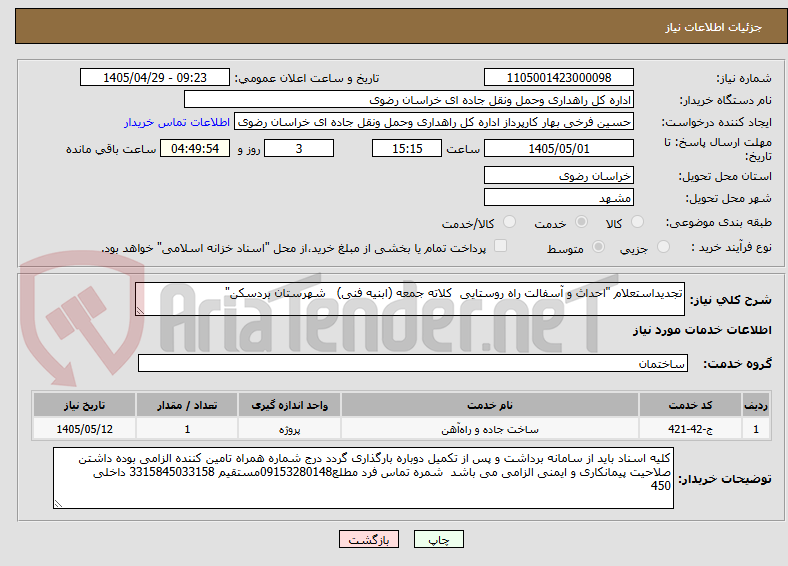
Task: Open اطلاعات تماس خریدار link
Action: click(177, 122)
